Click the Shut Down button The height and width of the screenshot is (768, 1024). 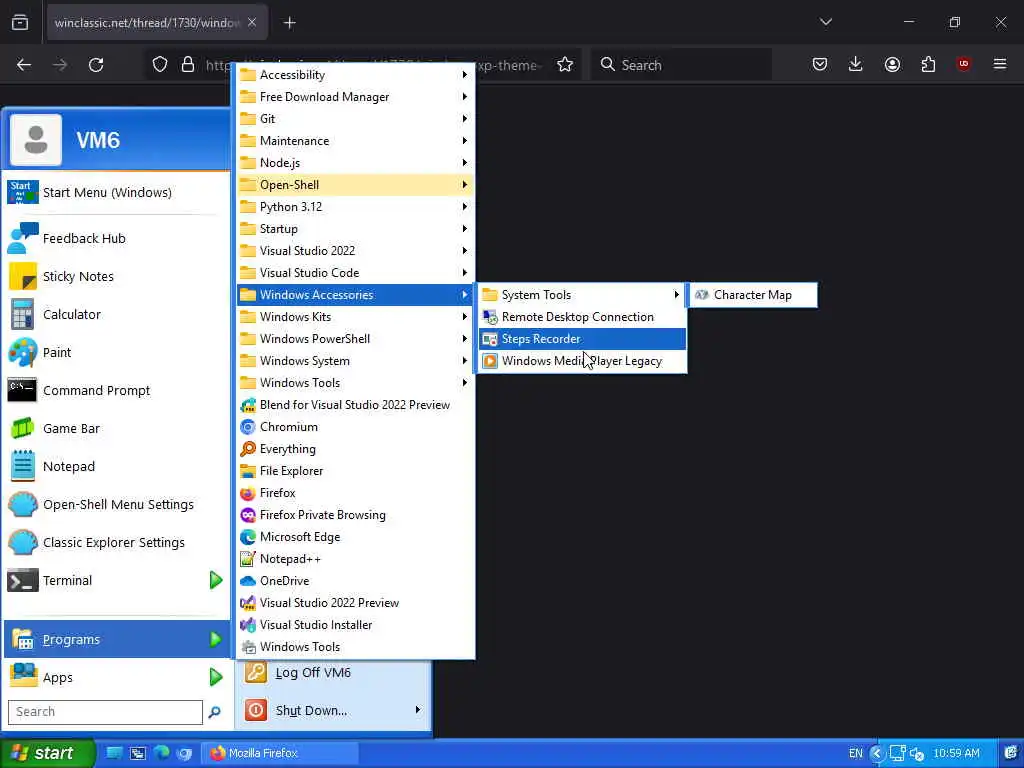[x=333, y=711]
